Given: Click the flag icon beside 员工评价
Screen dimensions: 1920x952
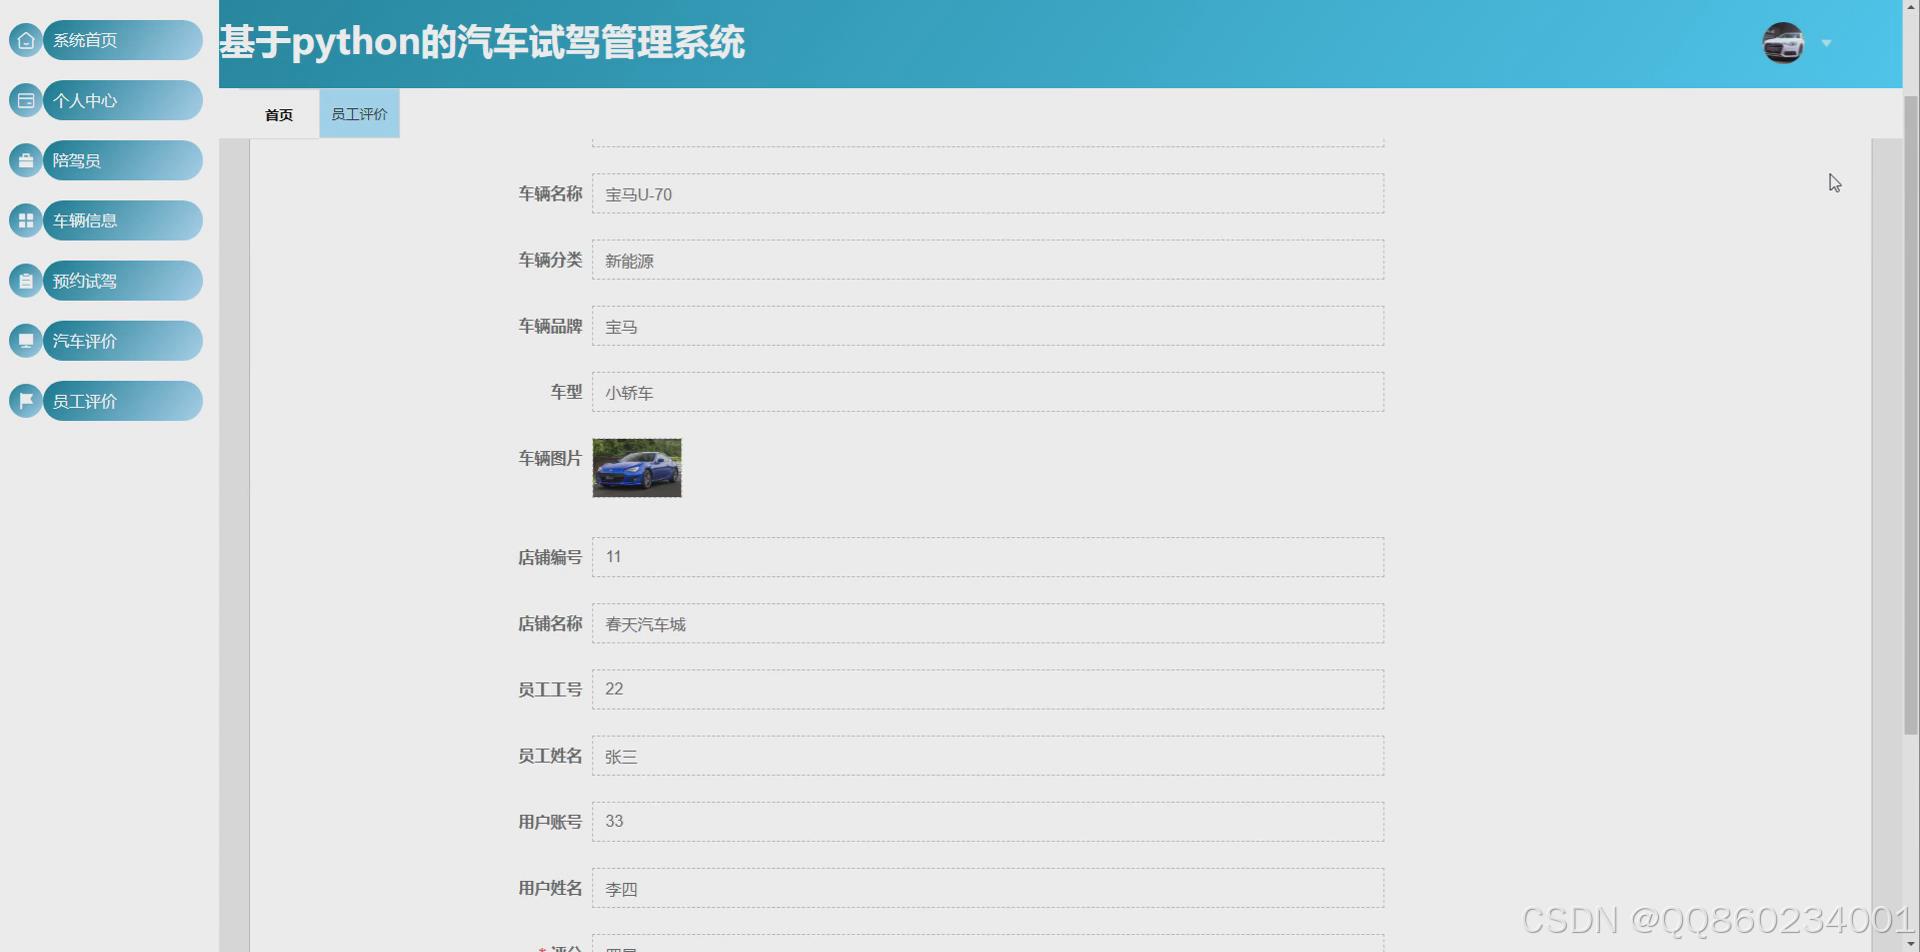Looking at the screenshot, I should click(26, 401).
